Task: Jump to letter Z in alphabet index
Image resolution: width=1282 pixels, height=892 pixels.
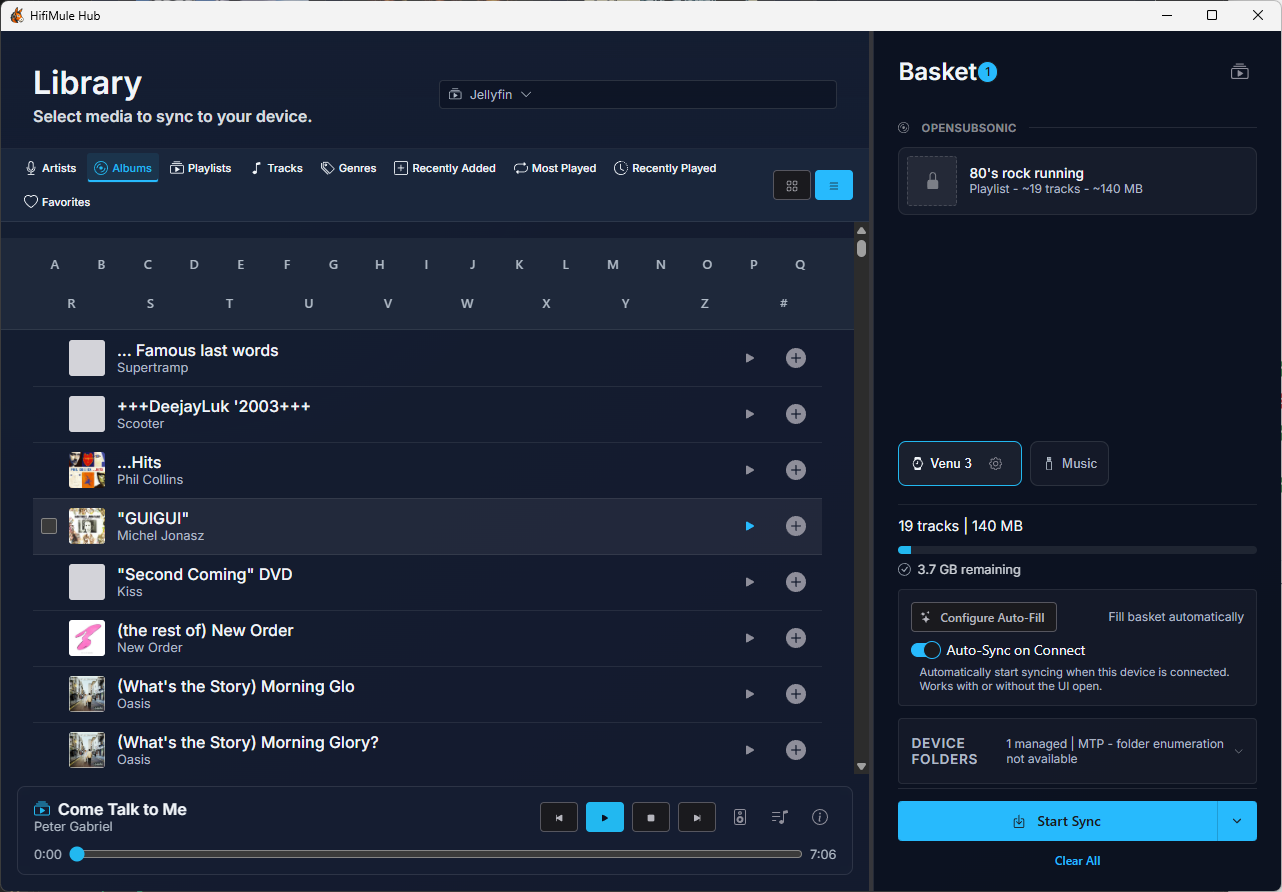Action: point(705,303)
